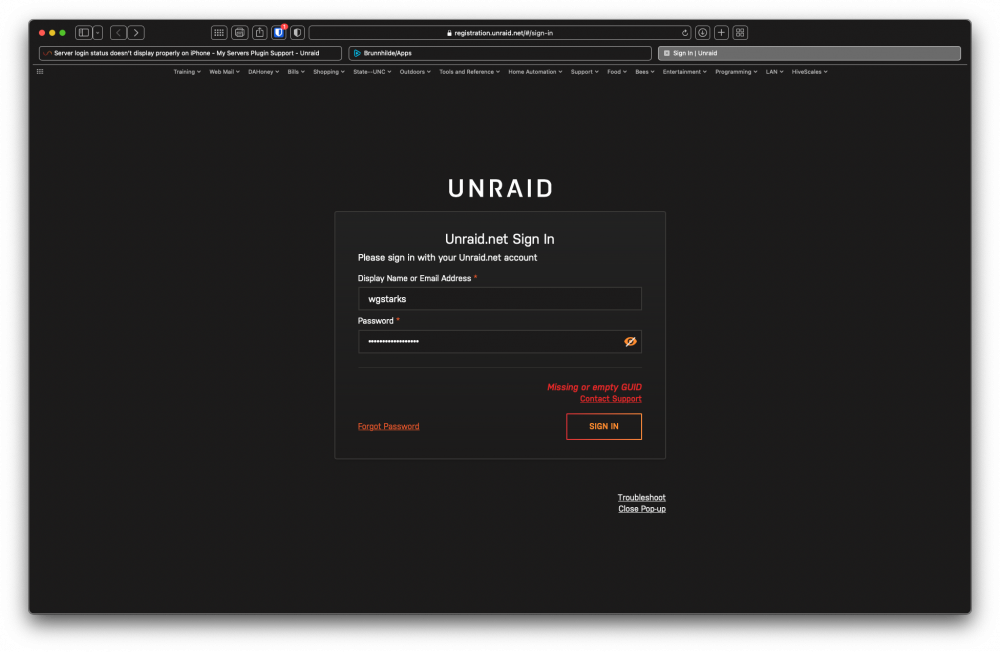This screenshot has height=652, width=1000.
Task: Switch to the Server login status tab
Action: [x=190, y=54]
